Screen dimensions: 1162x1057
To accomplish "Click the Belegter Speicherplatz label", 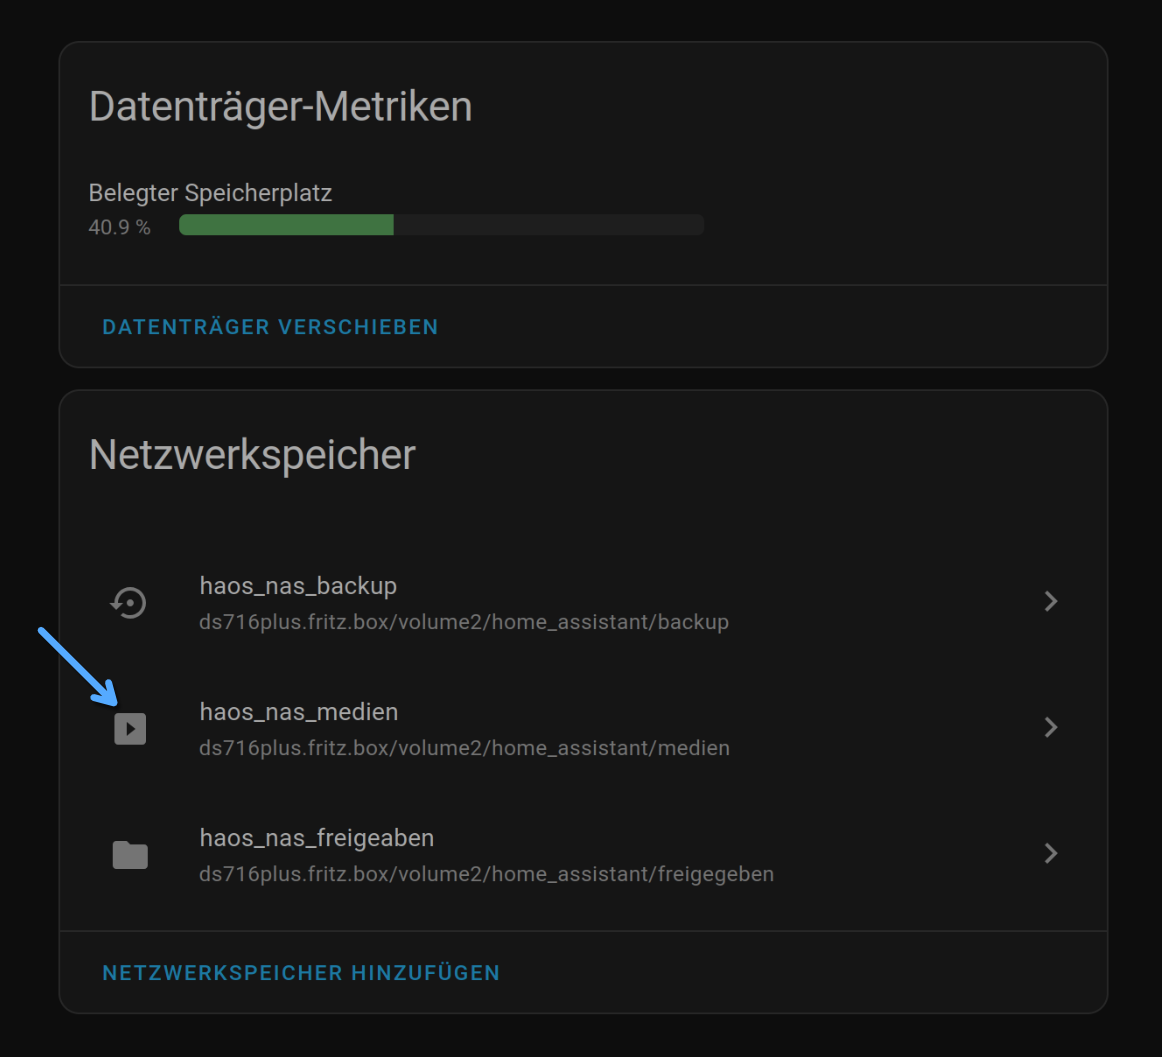I will pyautogui.click(x=210, y=193).
